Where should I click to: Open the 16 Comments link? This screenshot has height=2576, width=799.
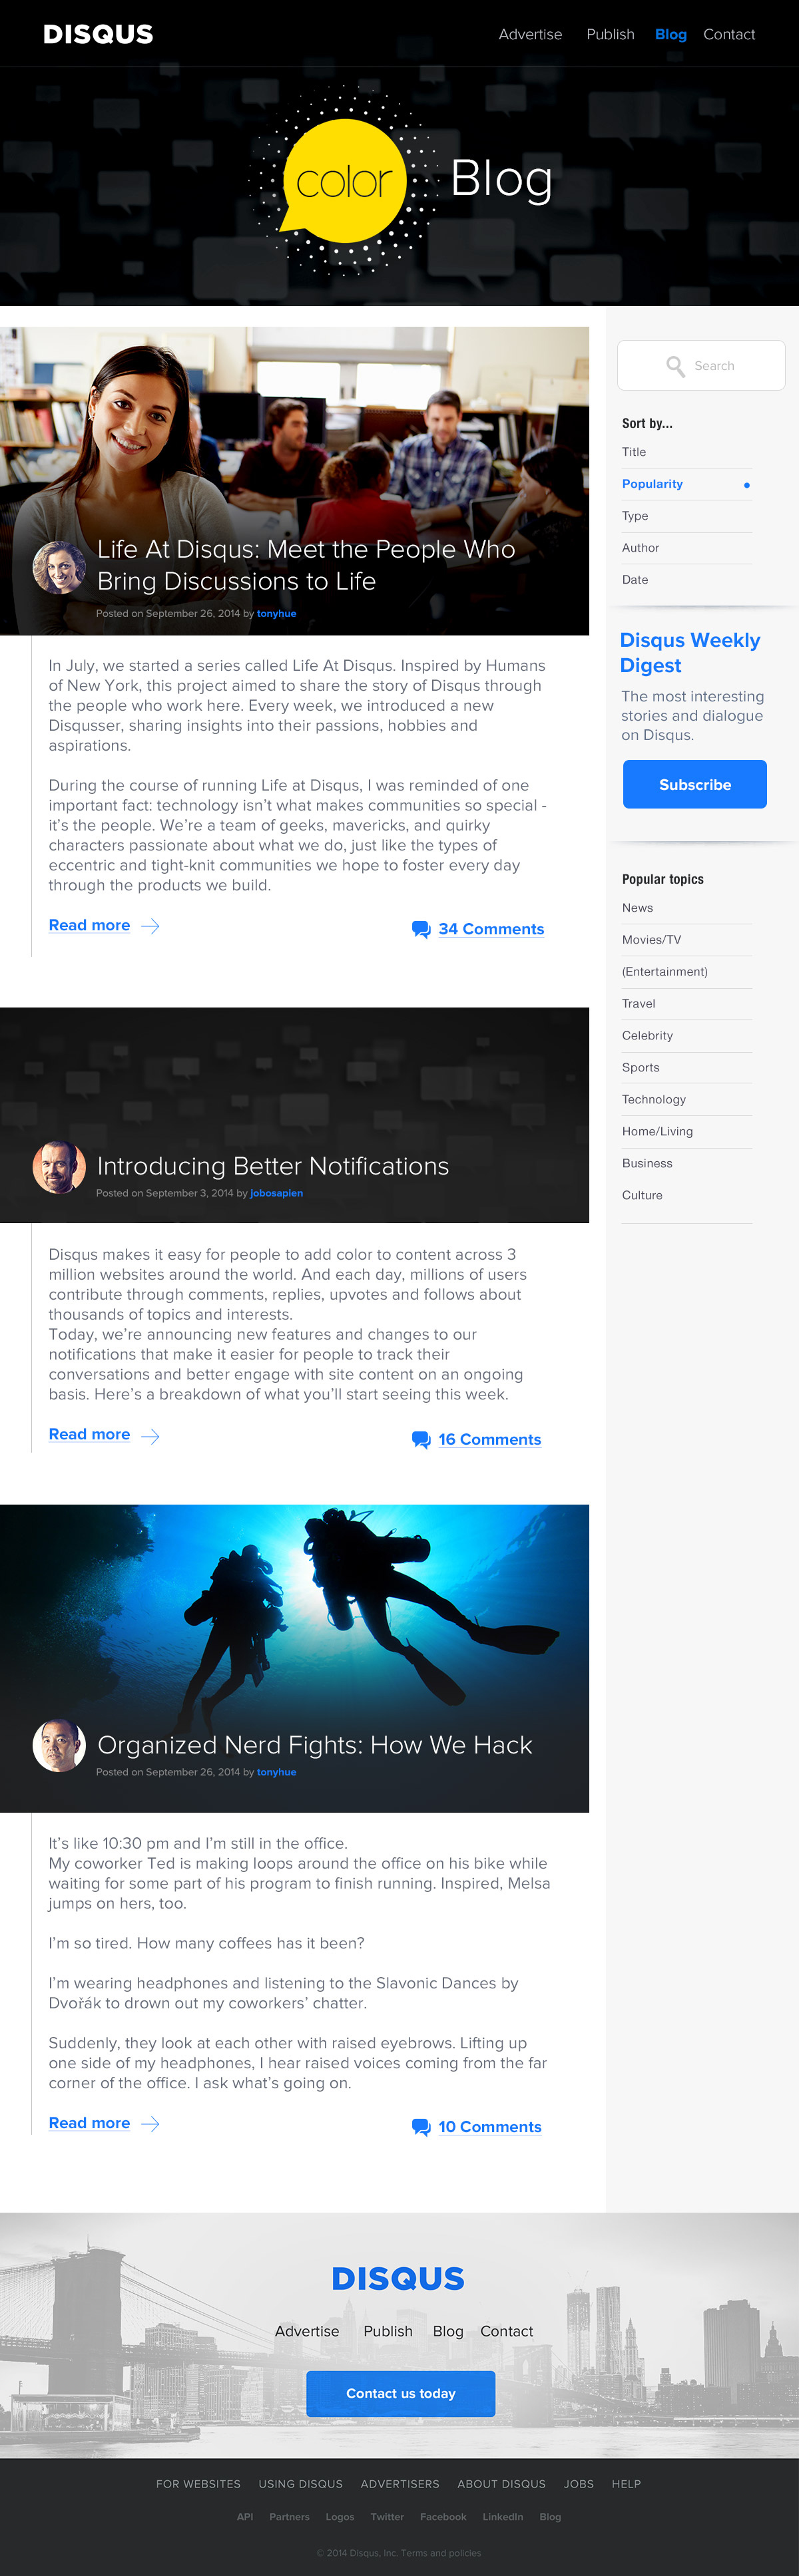(490, 1439)
